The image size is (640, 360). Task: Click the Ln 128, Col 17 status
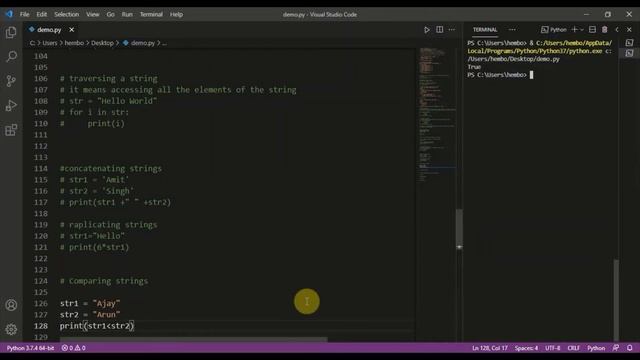490,348
